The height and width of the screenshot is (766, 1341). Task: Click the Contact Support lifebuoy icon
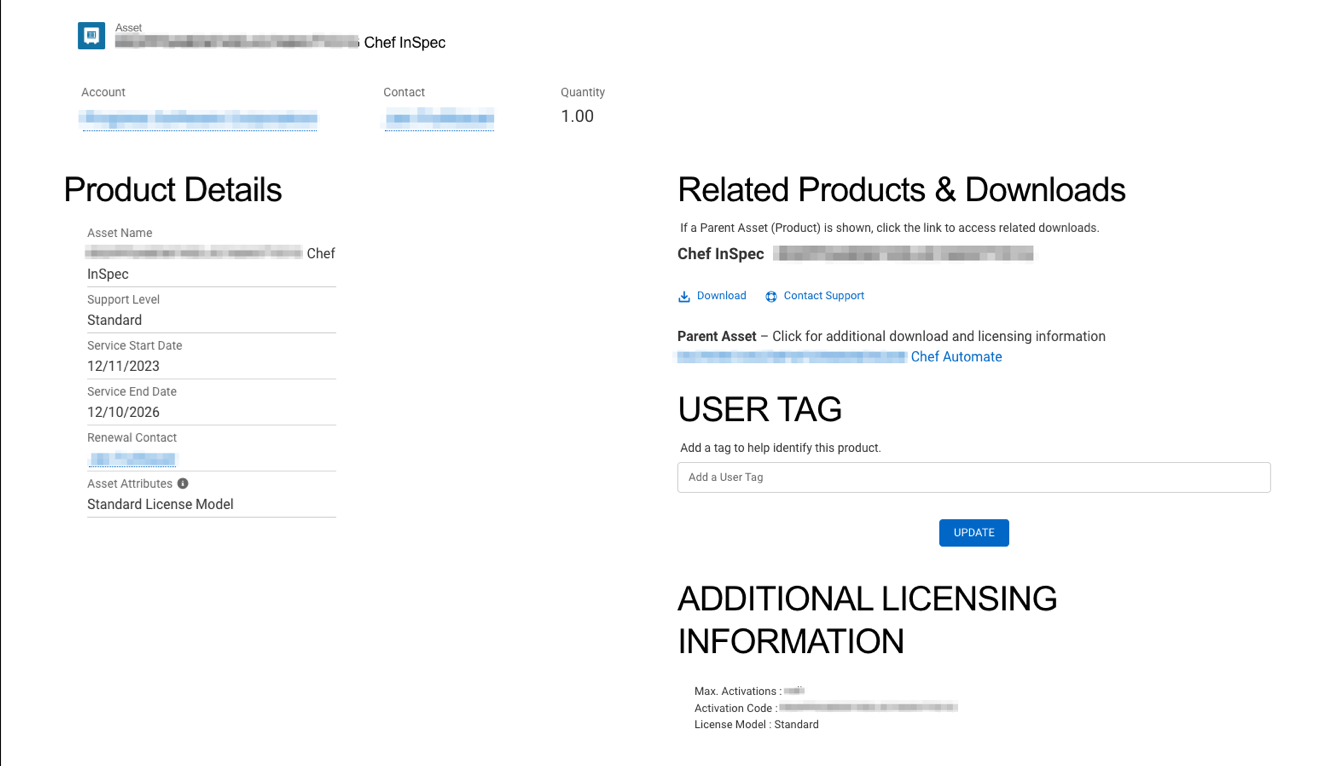771,297
